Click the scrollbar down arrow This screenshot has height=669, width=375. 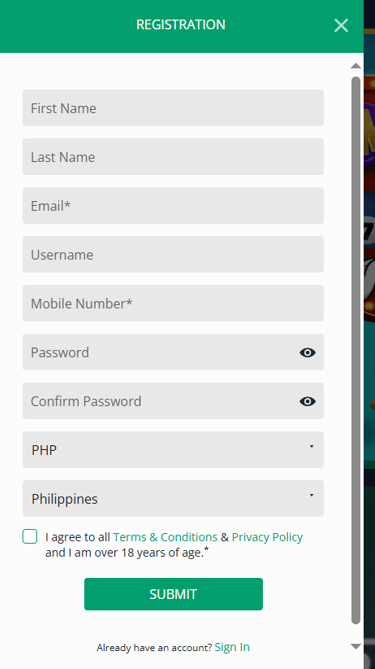pyautogui.click(x=356, y=646)
